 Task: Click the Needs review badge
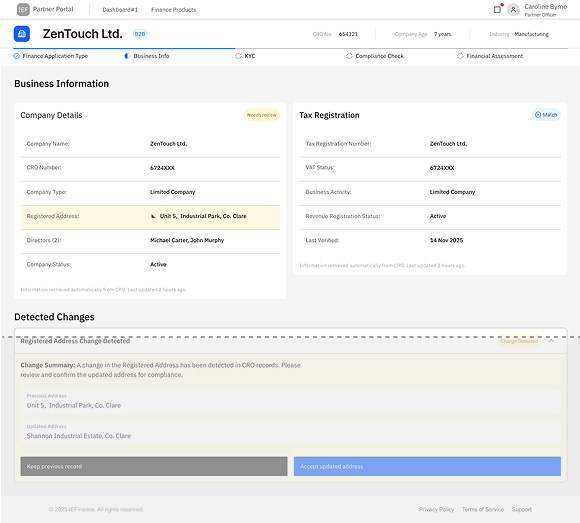262,115
